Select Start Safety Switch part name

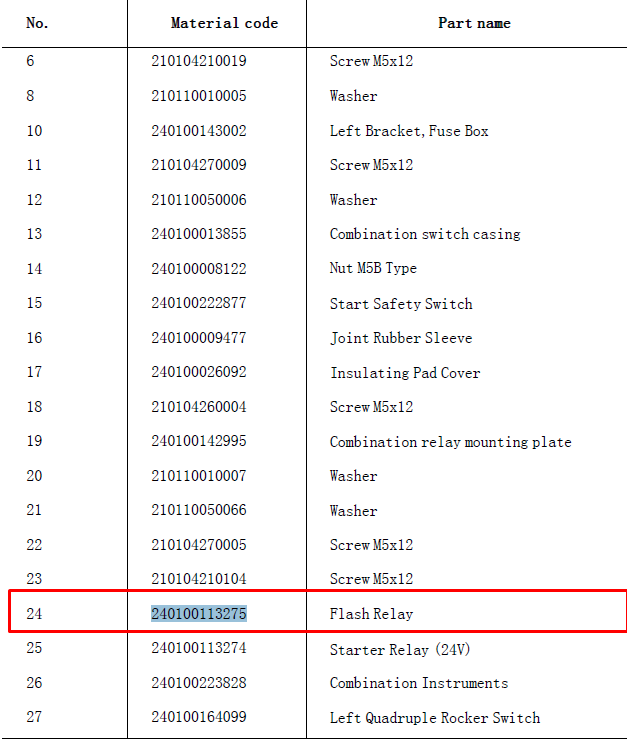pos(401,303)
